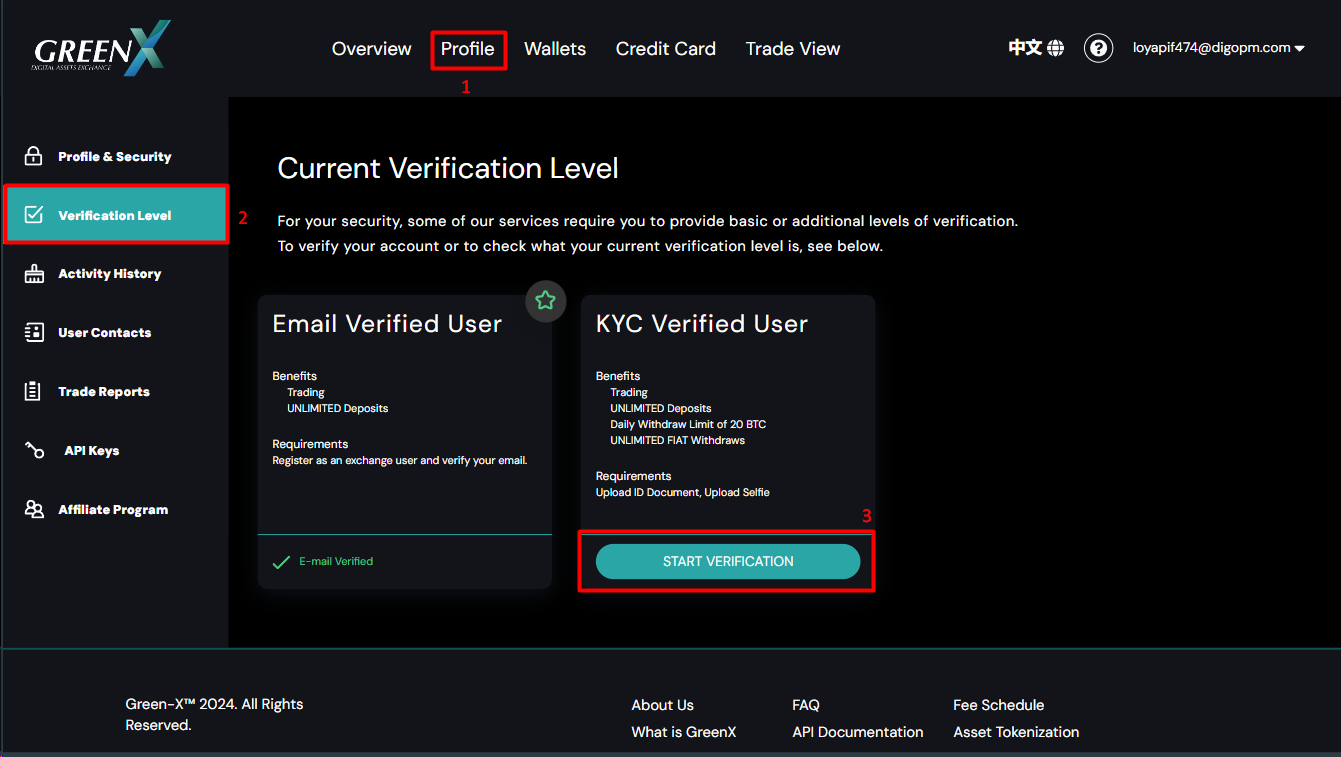
Task: Click the GreenX logo
Action: pos(102,48)
